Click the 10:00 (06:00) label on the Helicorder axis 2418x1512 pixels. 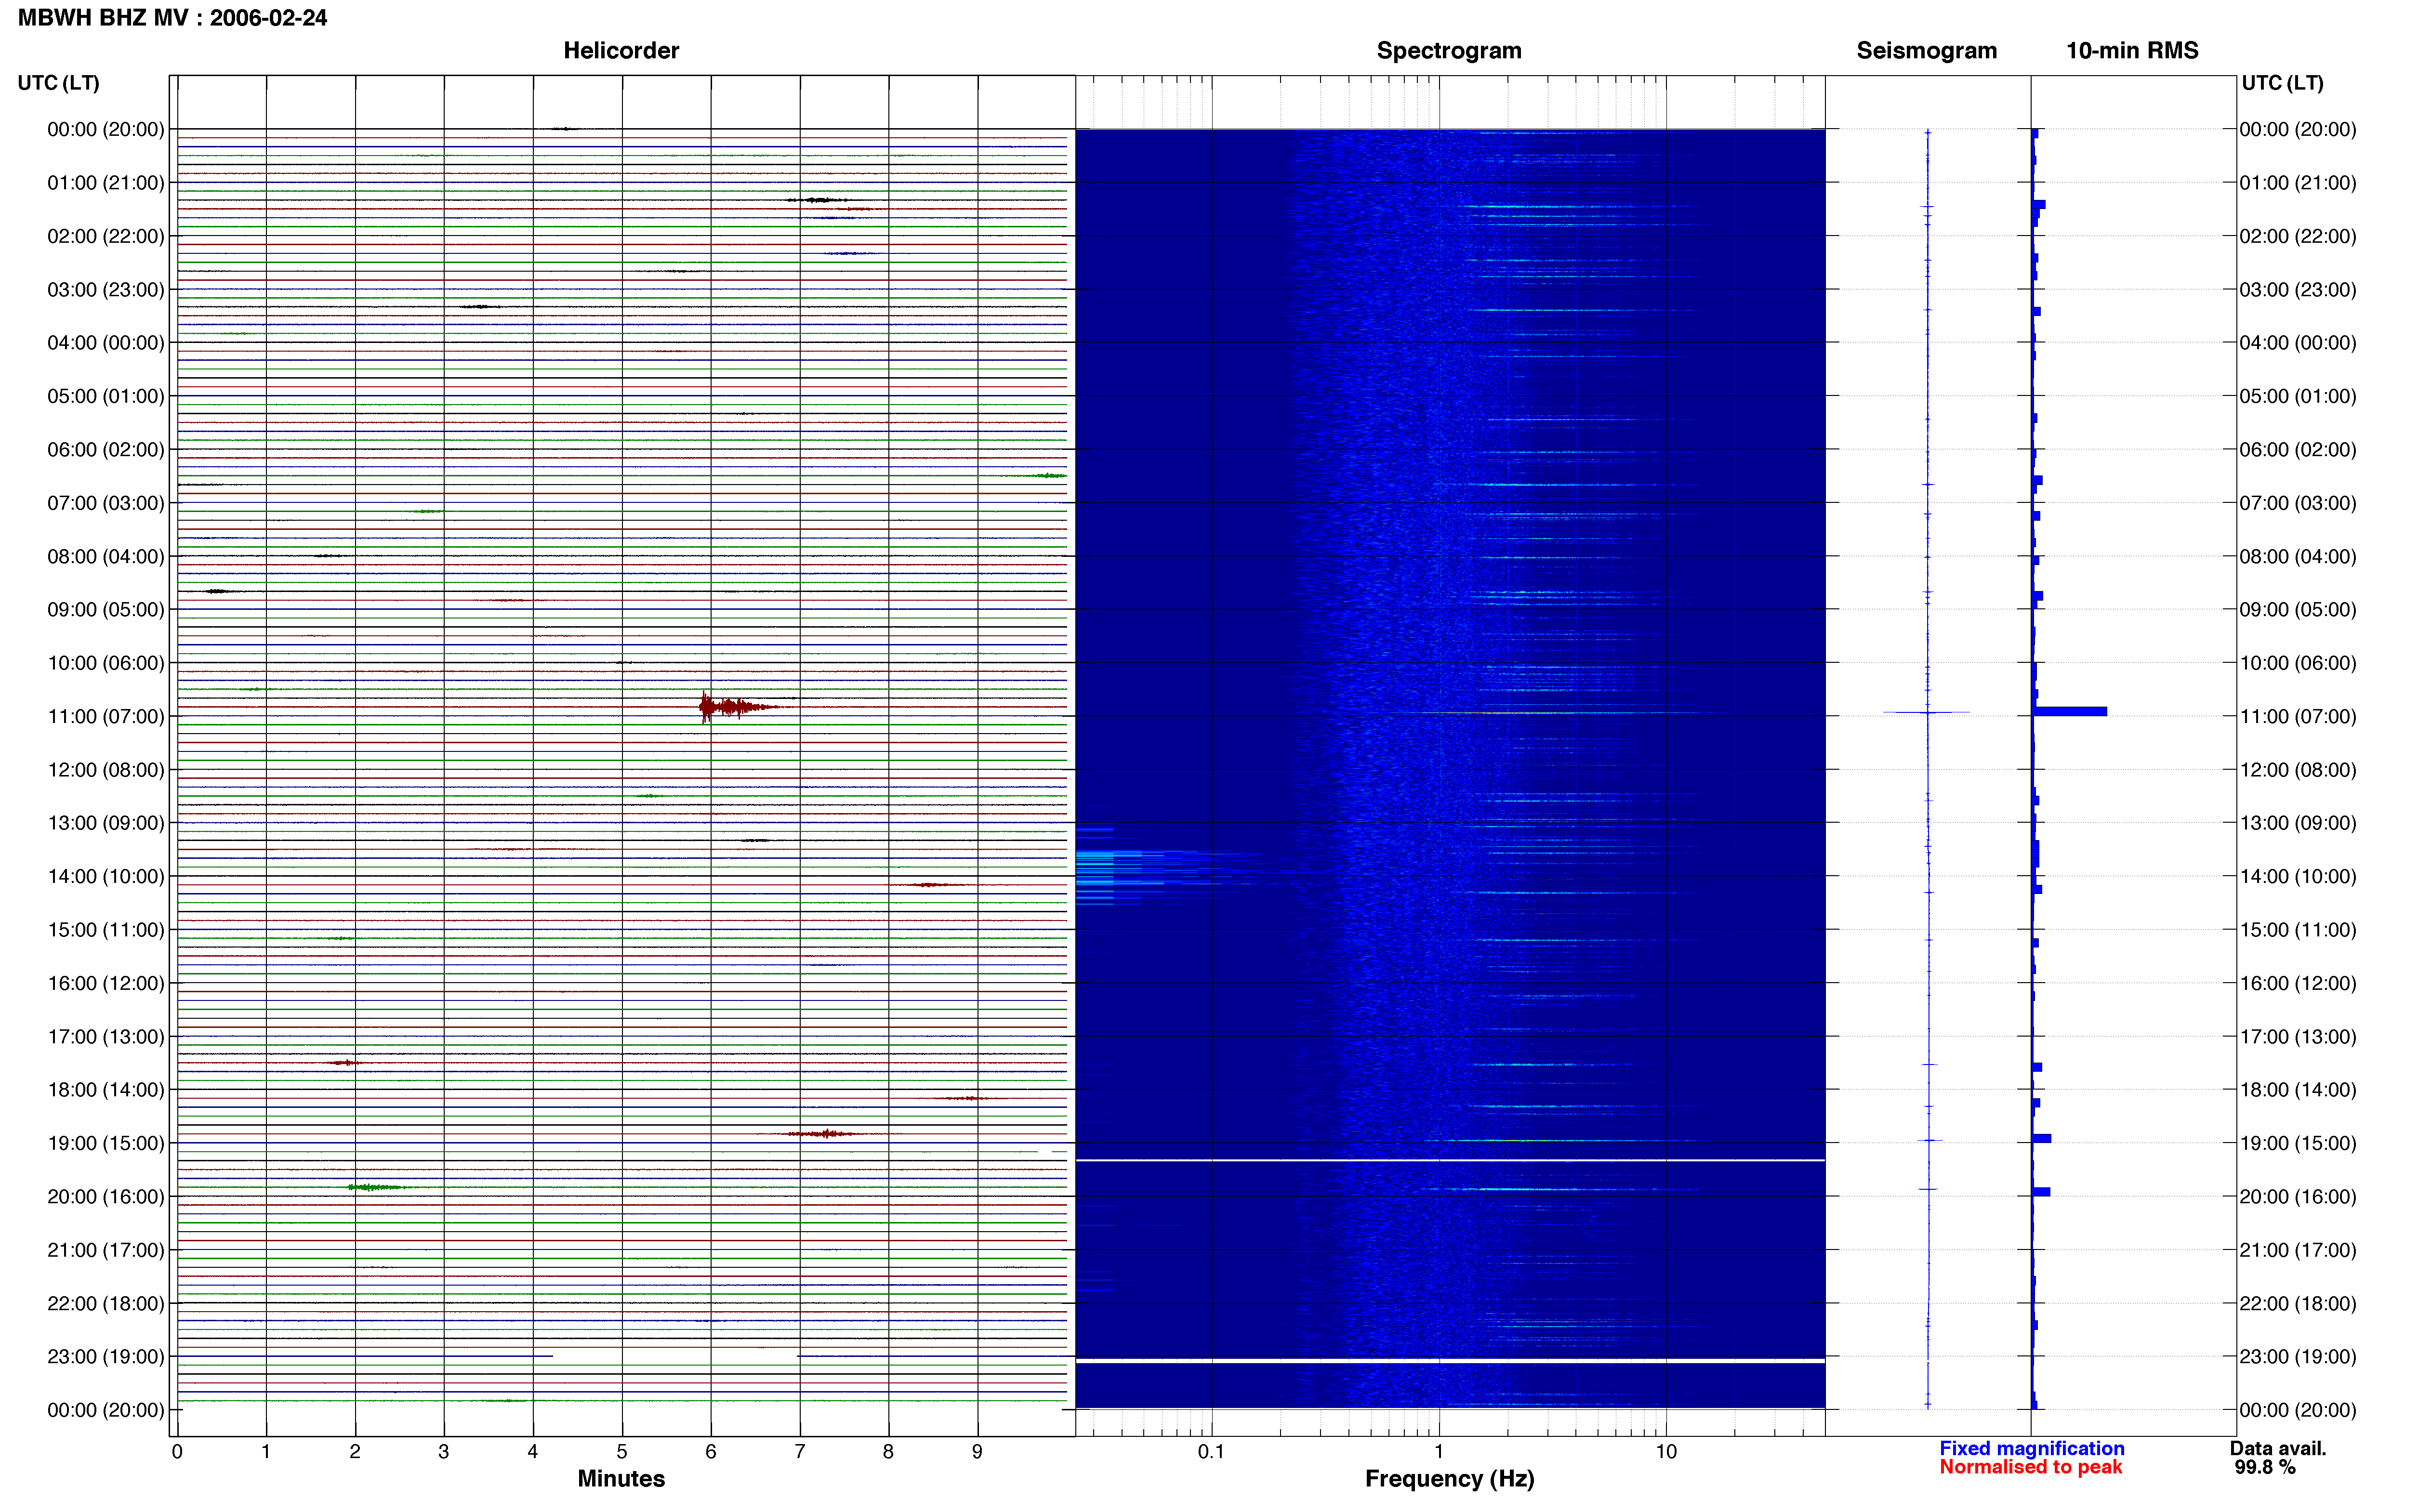[x=106, y=663]
